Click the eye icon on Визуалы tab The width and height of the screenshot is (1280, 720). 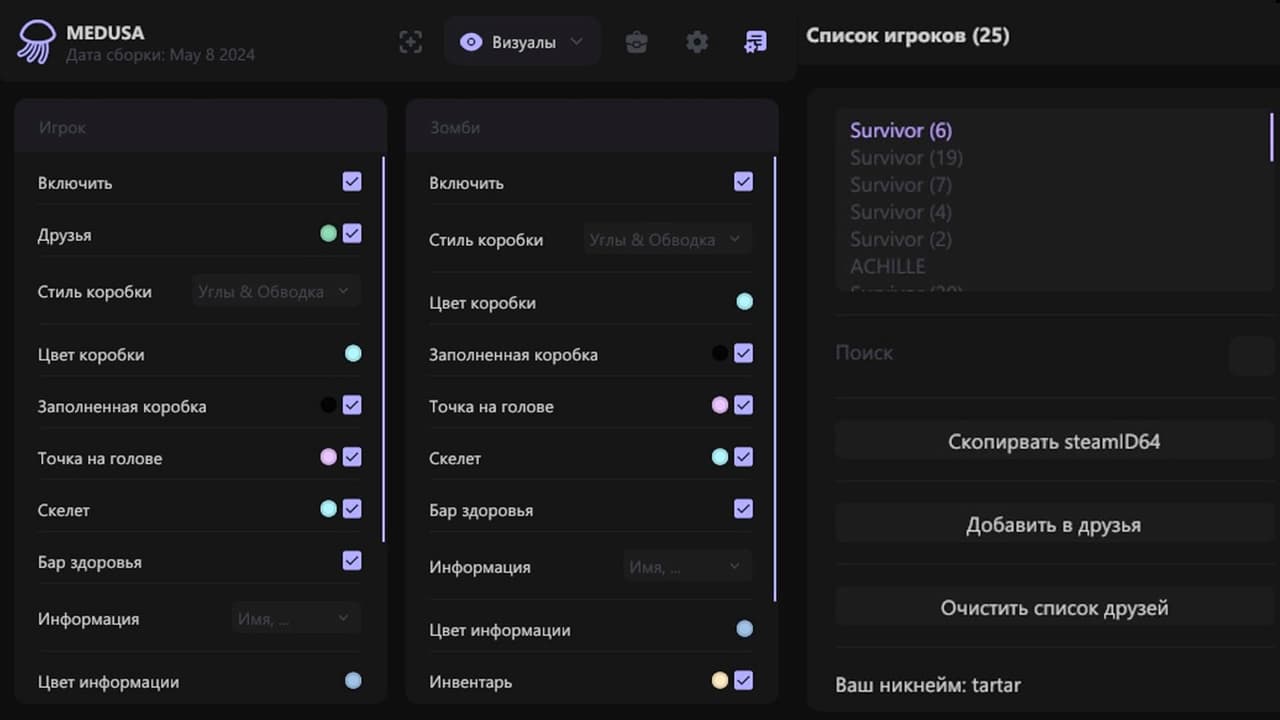(x=471, y=42)
